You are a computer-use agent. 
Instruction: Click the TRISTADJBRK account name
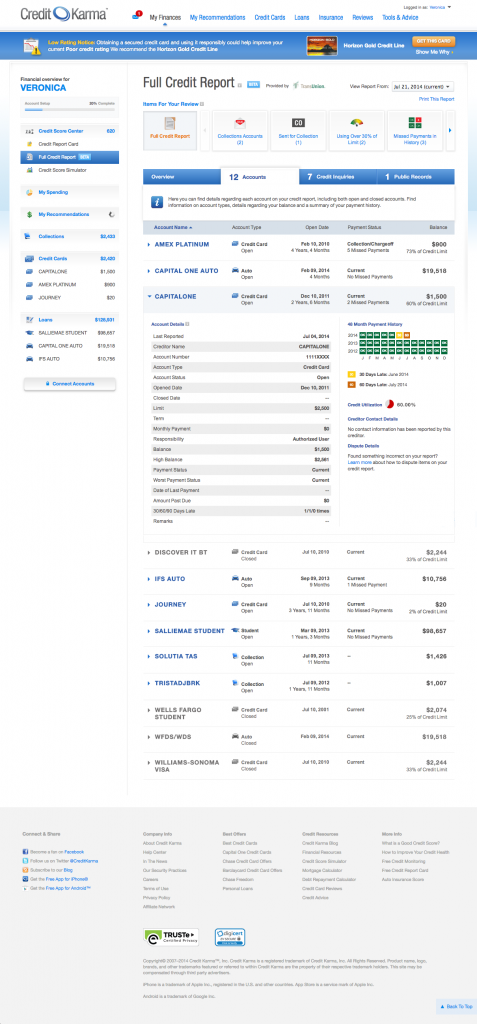tap(177, 683)
